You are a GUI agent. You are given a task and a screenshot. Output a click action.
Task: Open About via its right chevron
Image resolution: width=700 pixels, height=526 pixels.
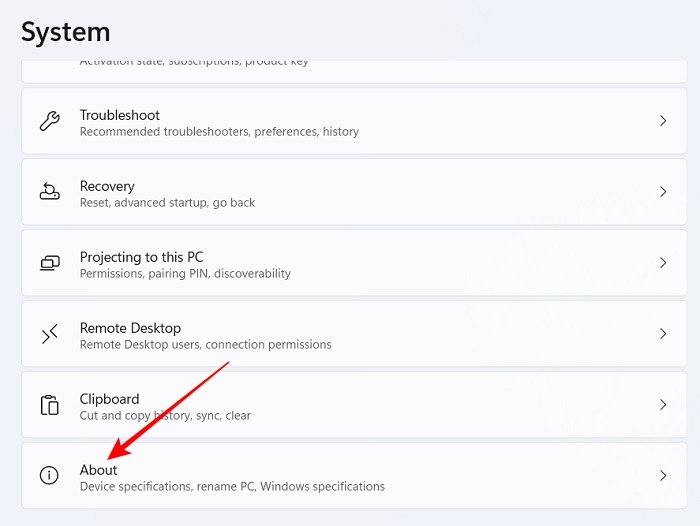point(663,476)
